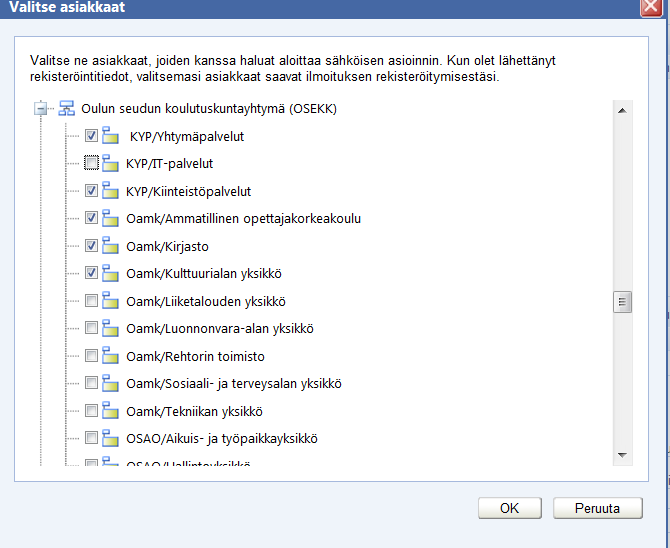Image resolution: width=670 pixels, height=548 pixels.
Task: Check the Oamk/Luonnonvara-alan yksikkö checkbox
Action: tap(91, 328)
